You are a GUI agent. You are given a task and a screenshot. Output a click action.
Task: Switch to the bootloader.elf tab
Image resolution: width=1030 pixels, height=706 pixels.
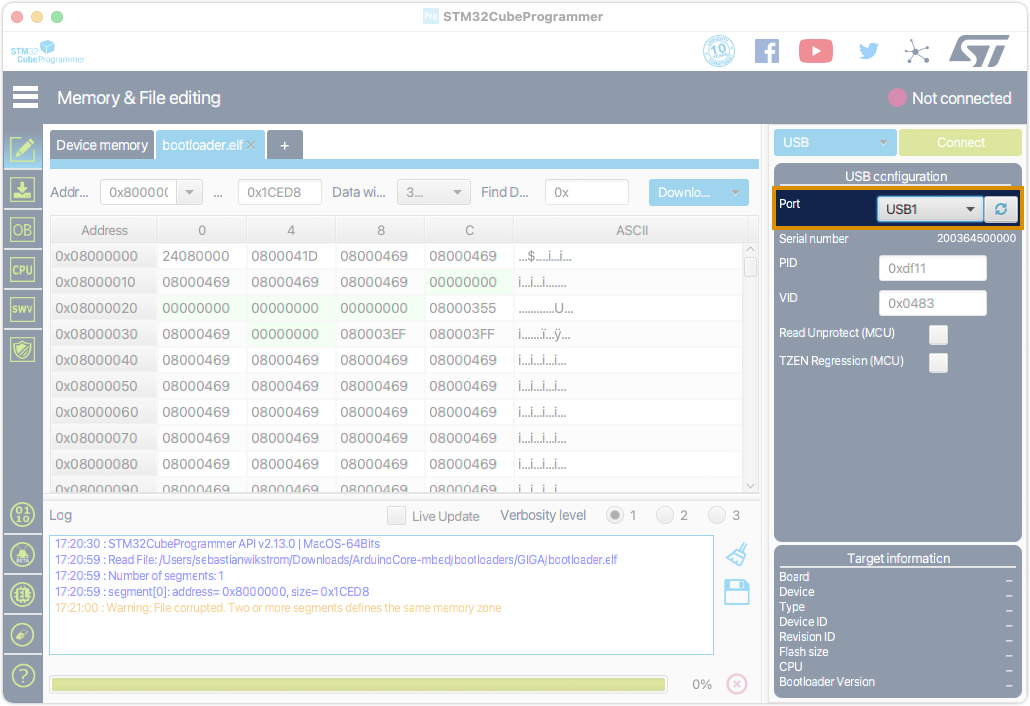tap(202, 145)
